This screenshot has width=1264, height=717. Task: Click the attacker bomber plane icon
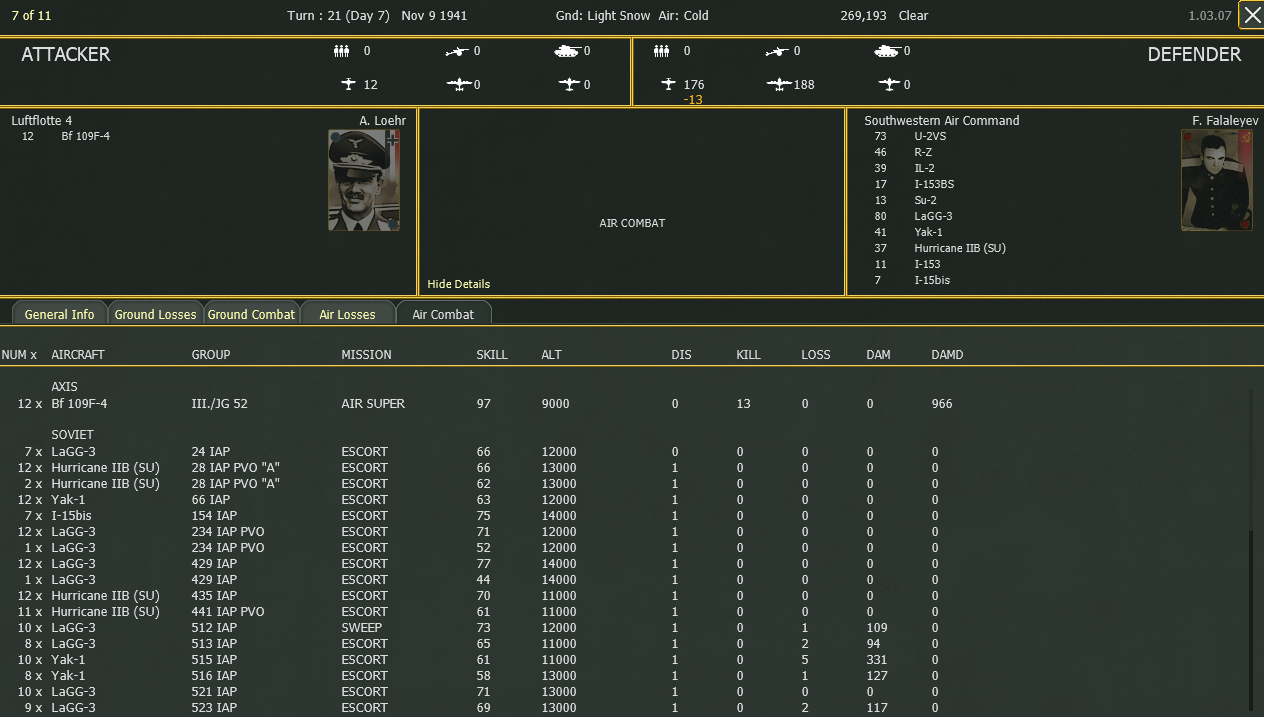[459, 85]
